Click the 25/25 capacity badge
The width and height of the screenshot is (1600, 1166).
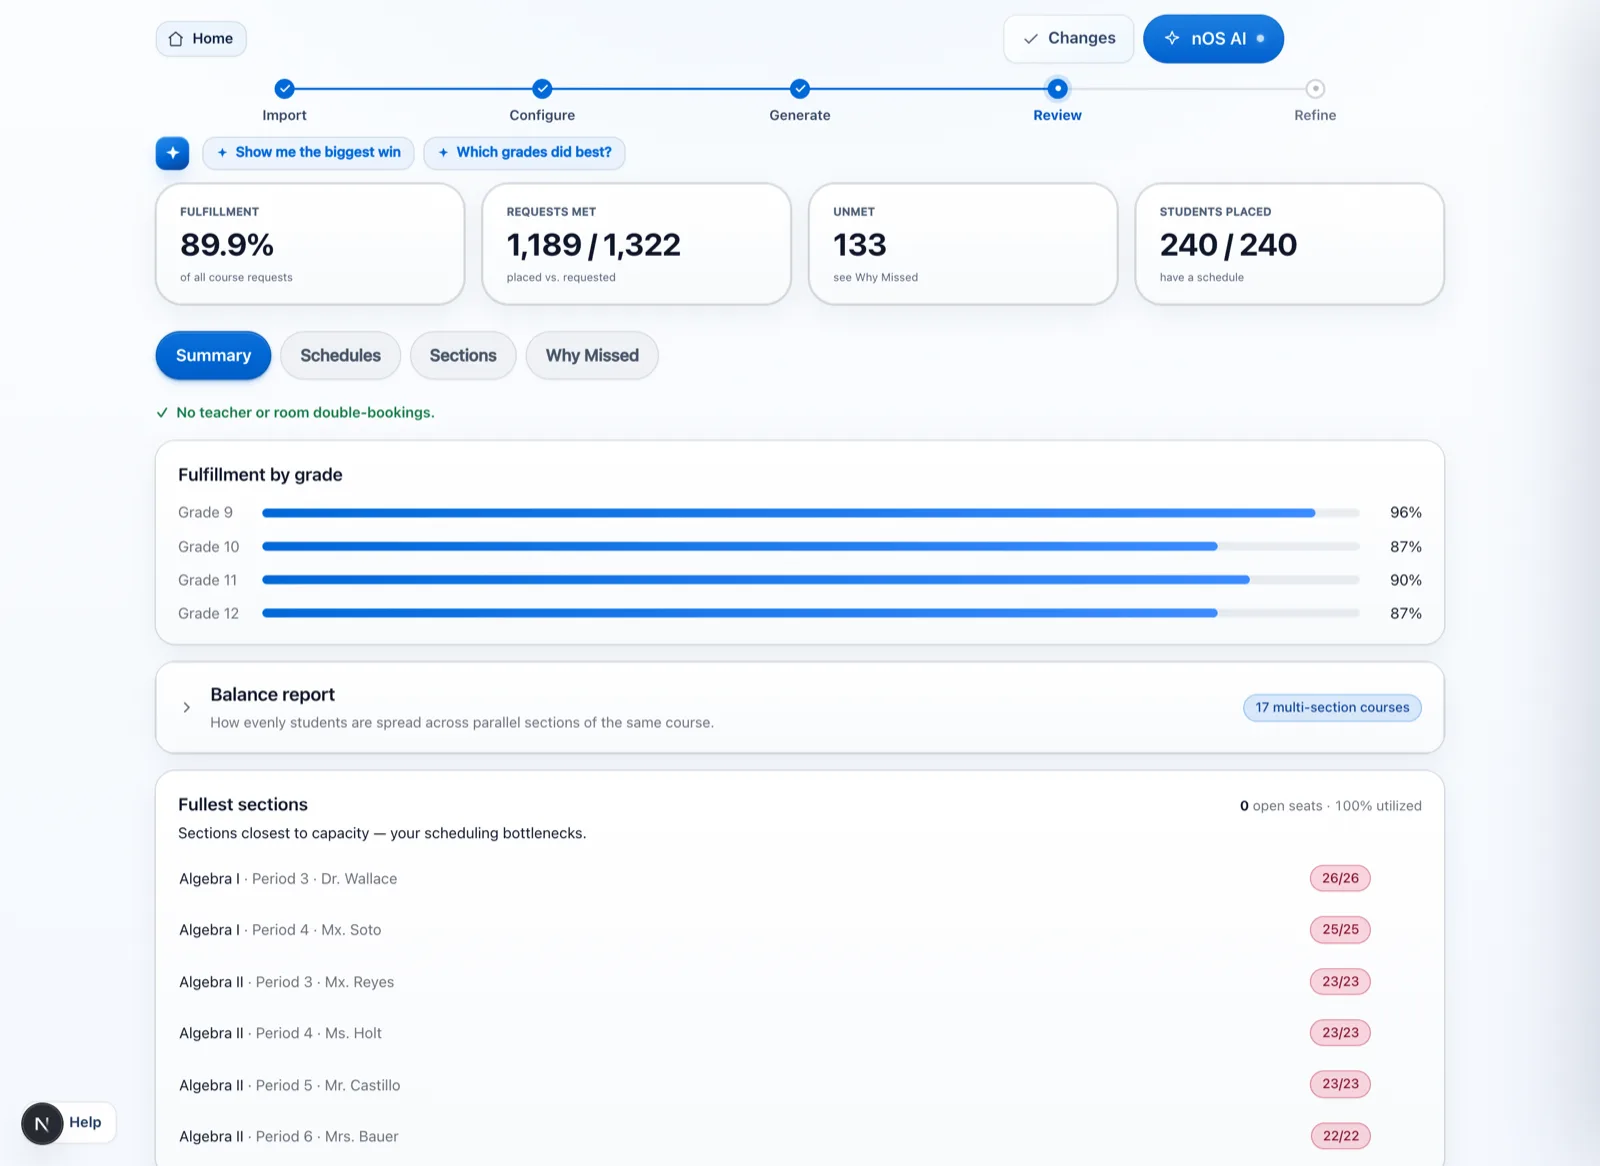tap(1340, 930)
